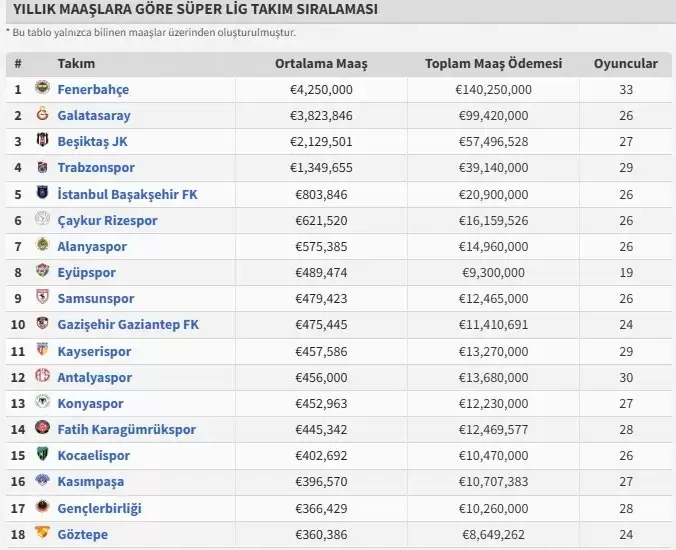Click the Göztepe club logo icon
This screenshot has height=550, width=676.
(43, 534)
